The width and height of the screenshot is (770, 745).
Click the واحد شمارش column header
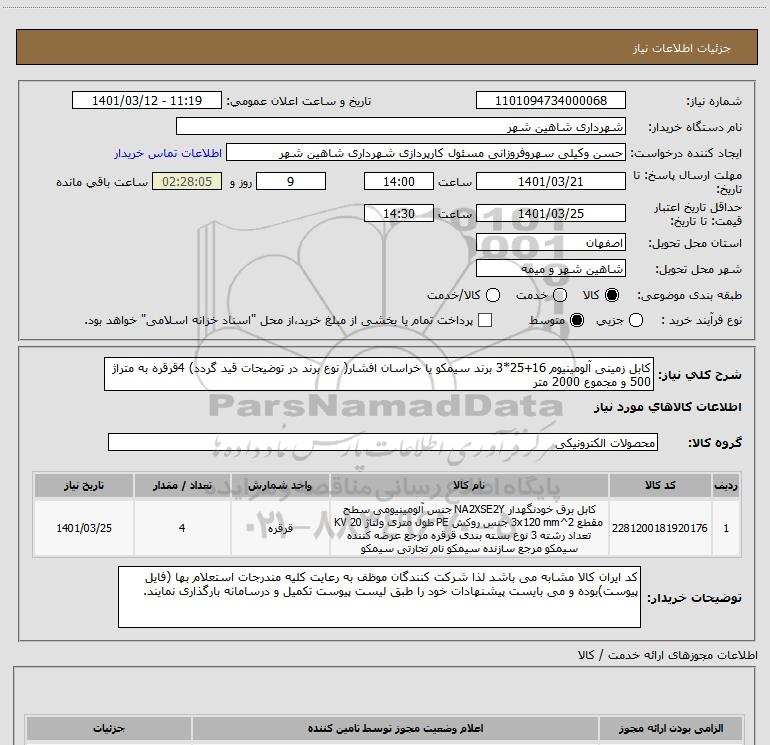[280, 485]
